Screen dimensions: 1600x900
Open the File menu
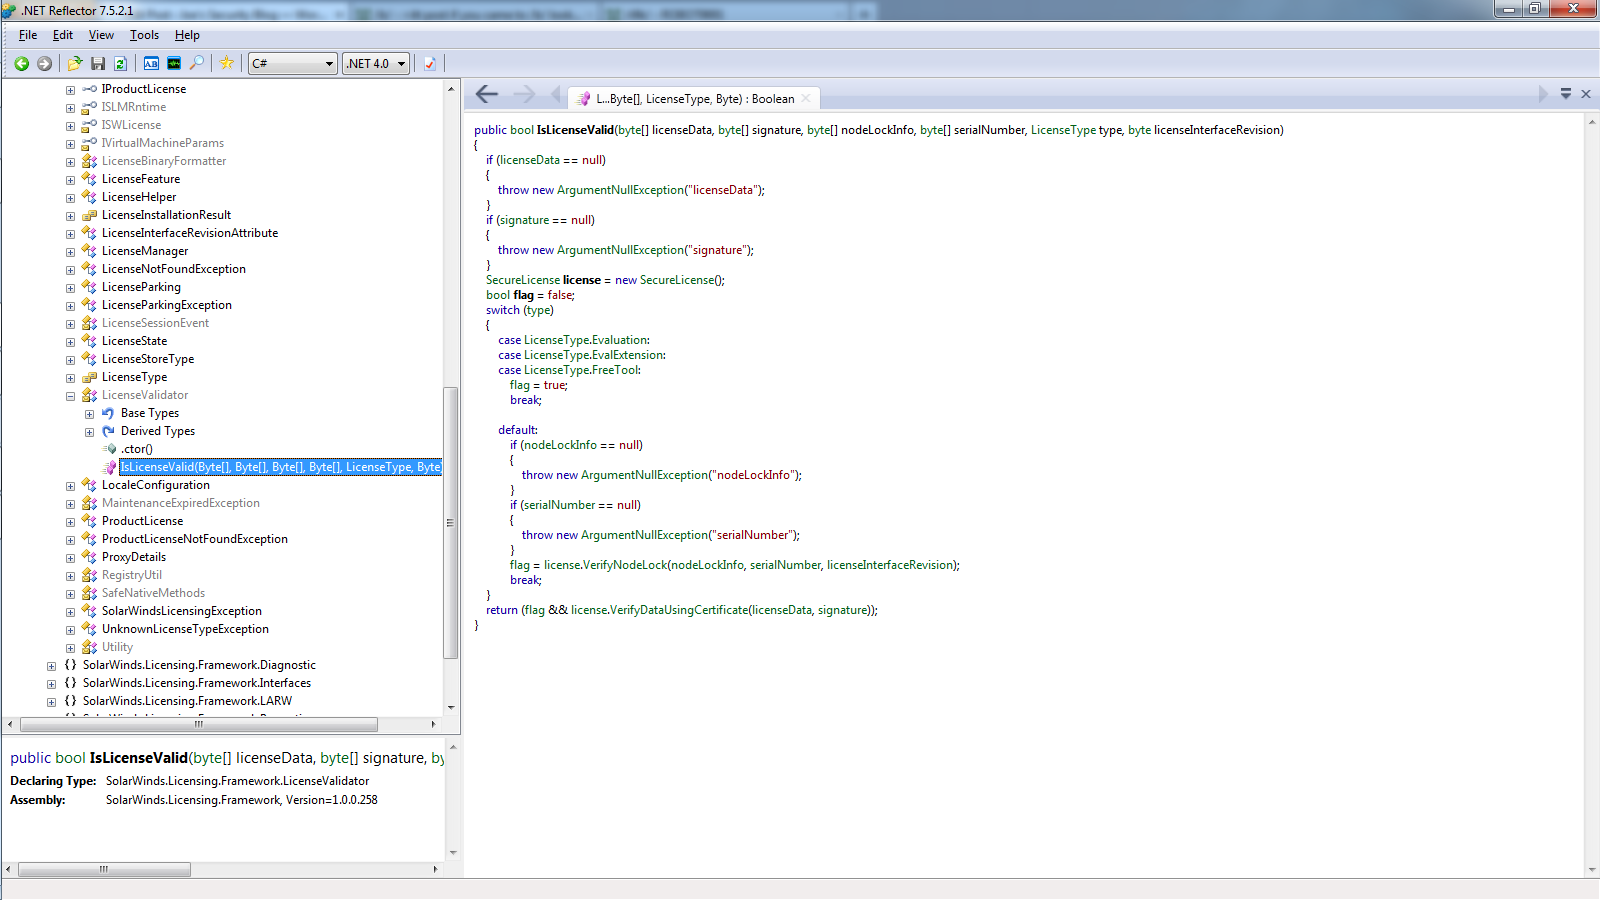point(28,35)
